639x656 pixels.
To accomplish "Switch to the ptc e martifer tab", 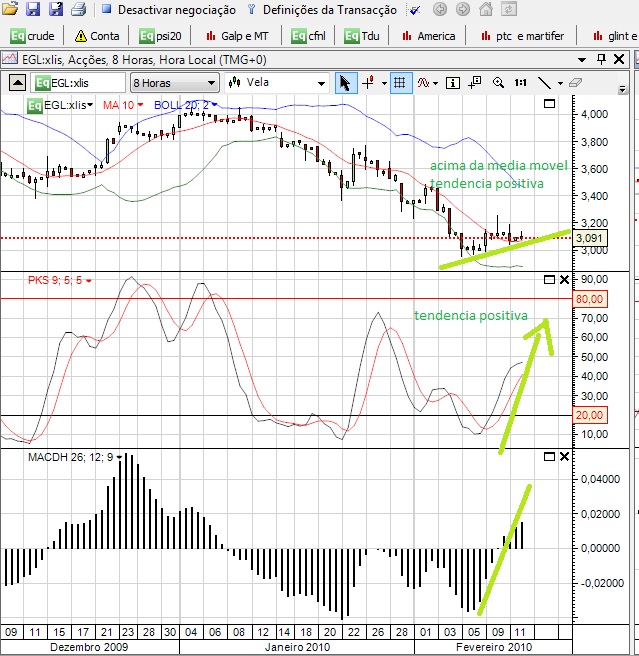I will 523,36.
